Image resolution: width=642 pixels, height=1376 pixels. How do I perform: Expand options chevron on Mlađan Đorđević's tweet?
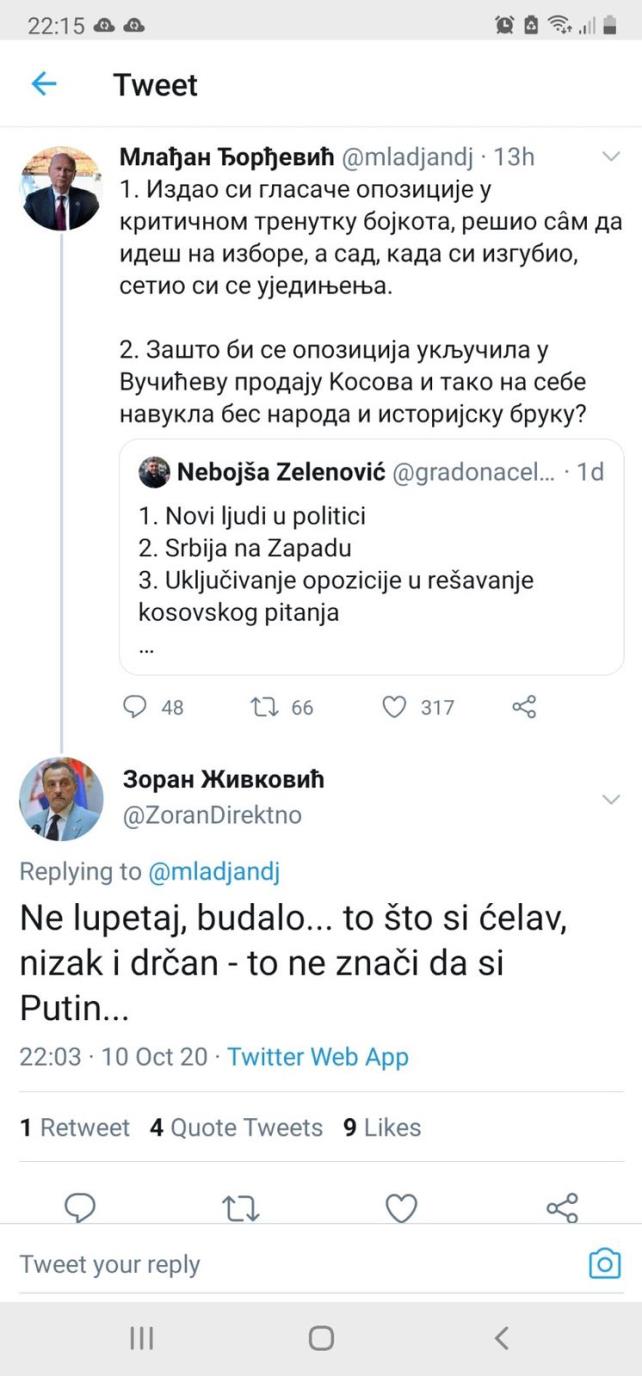pos(610,156)
